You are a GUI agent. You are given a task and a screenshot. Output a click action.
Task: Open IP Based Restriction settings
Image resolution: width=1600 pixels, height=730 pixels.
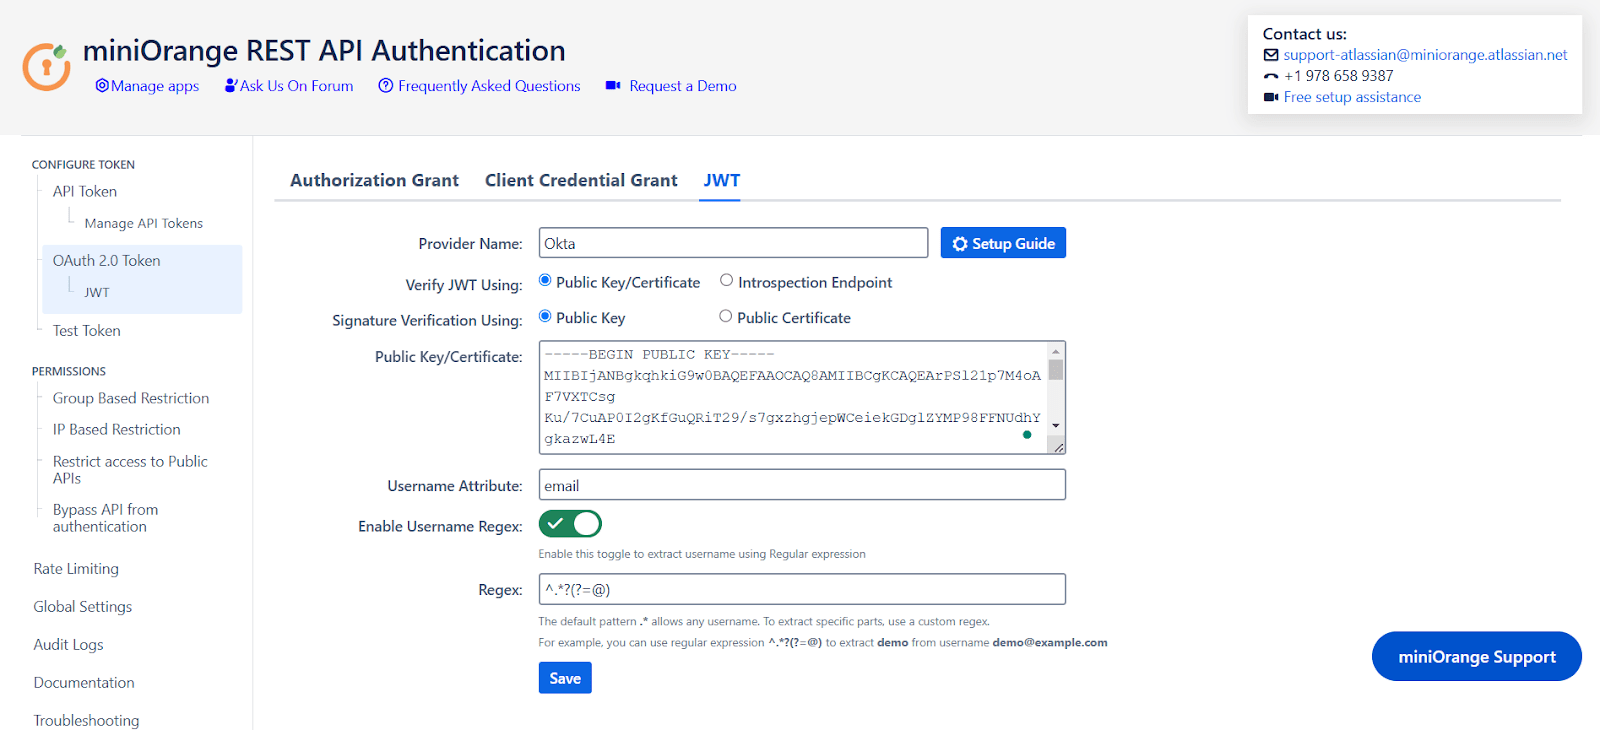pyautogui.click(x=117, y=429)
